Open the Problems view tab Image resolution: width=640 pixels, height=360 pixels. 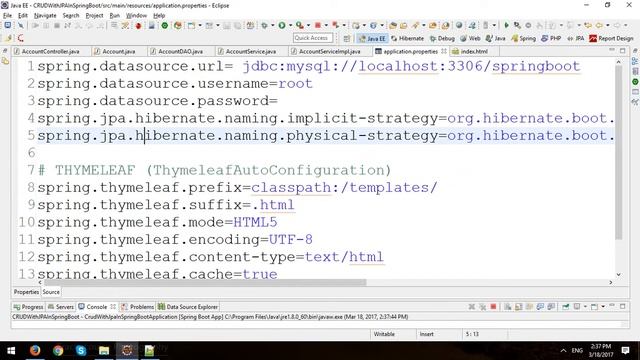point(138,307)
